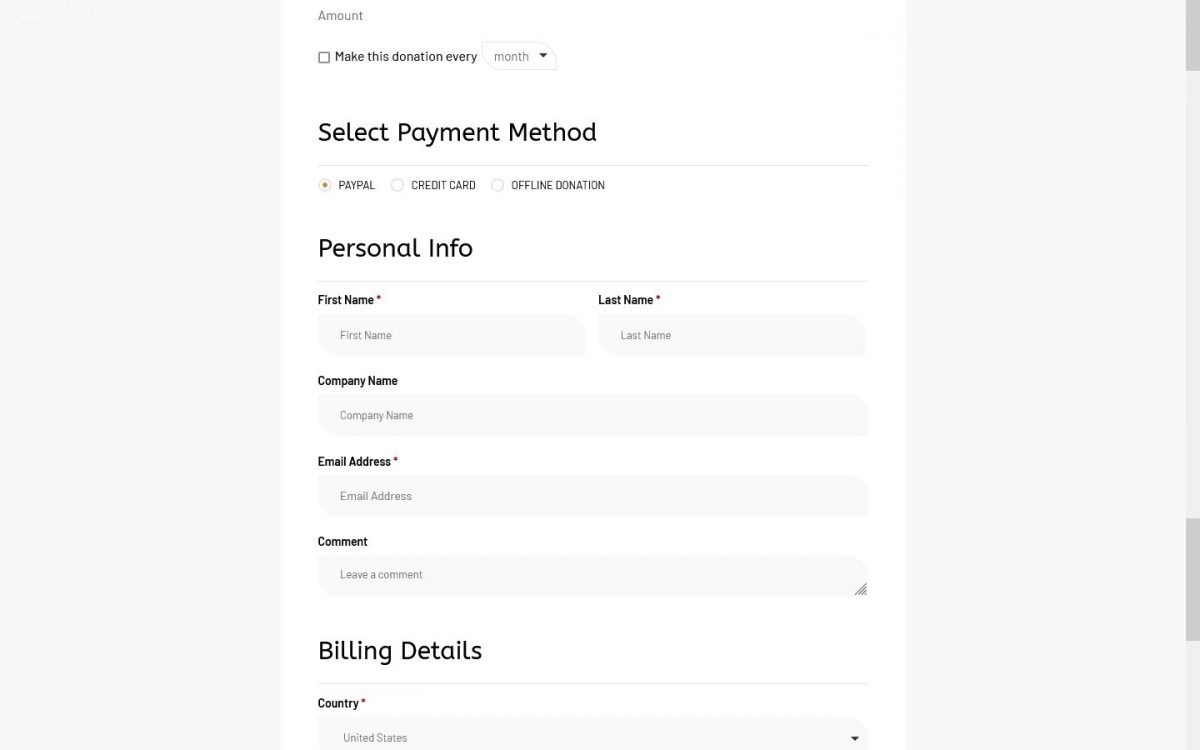Click the Select Payment Method heading
Viewport: 1200px width, 750px height.
(457, 132)
